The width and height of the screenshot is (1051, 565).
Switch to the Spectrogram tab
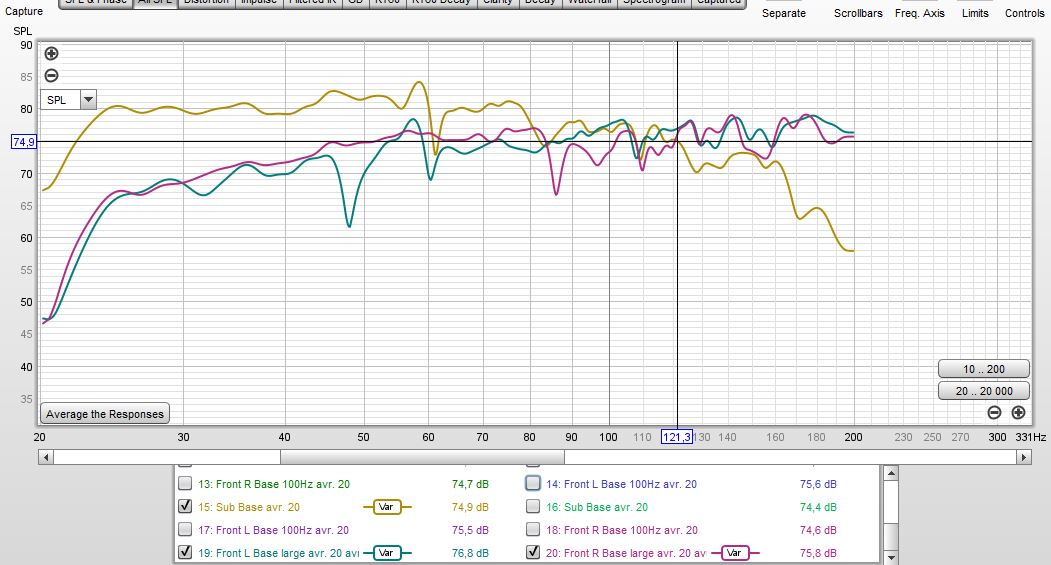pos(654,3)
